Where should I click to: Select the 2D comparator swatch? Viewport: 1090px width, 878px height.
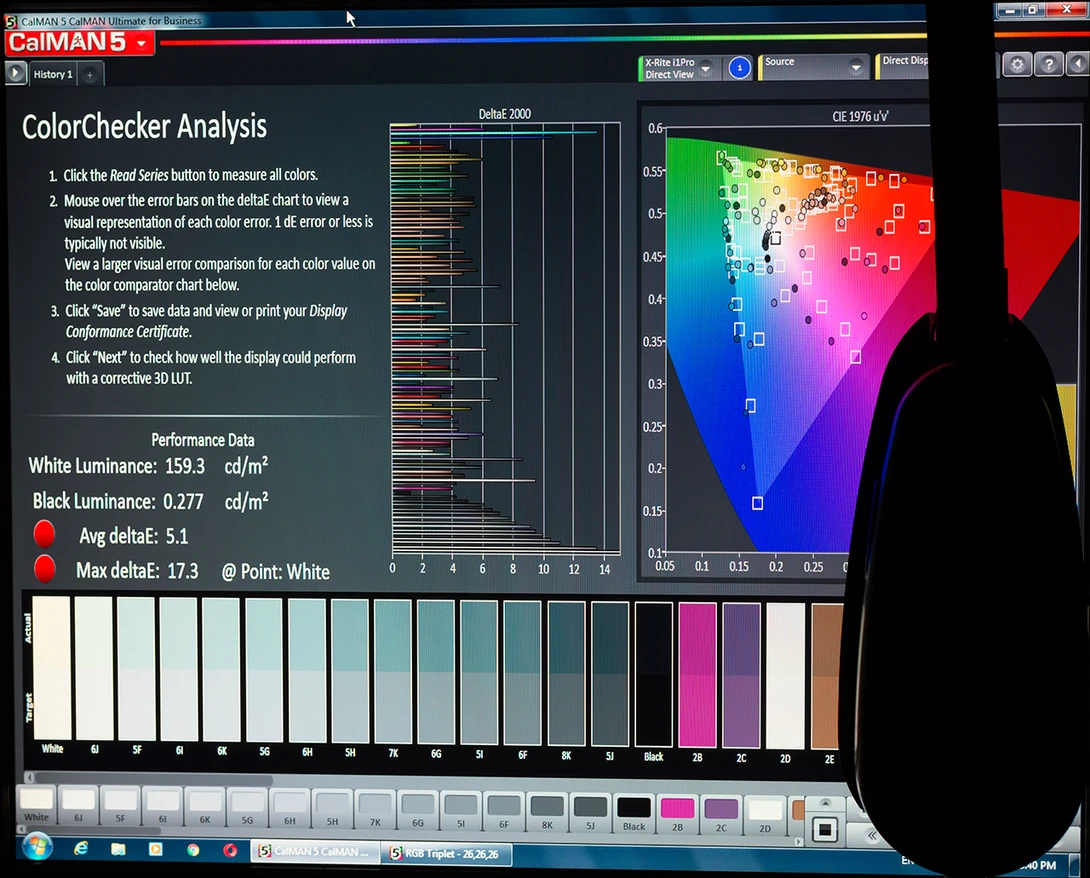point(786,676)
